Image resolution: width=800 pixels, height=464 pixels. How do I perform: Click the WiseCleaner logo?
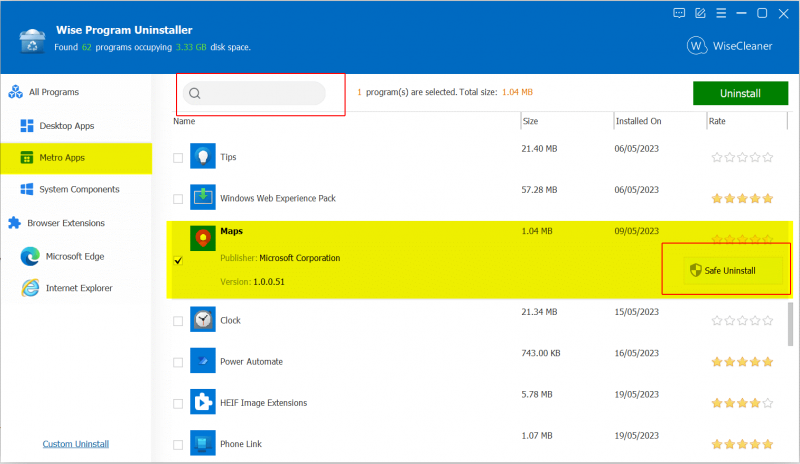click(729, 46)
